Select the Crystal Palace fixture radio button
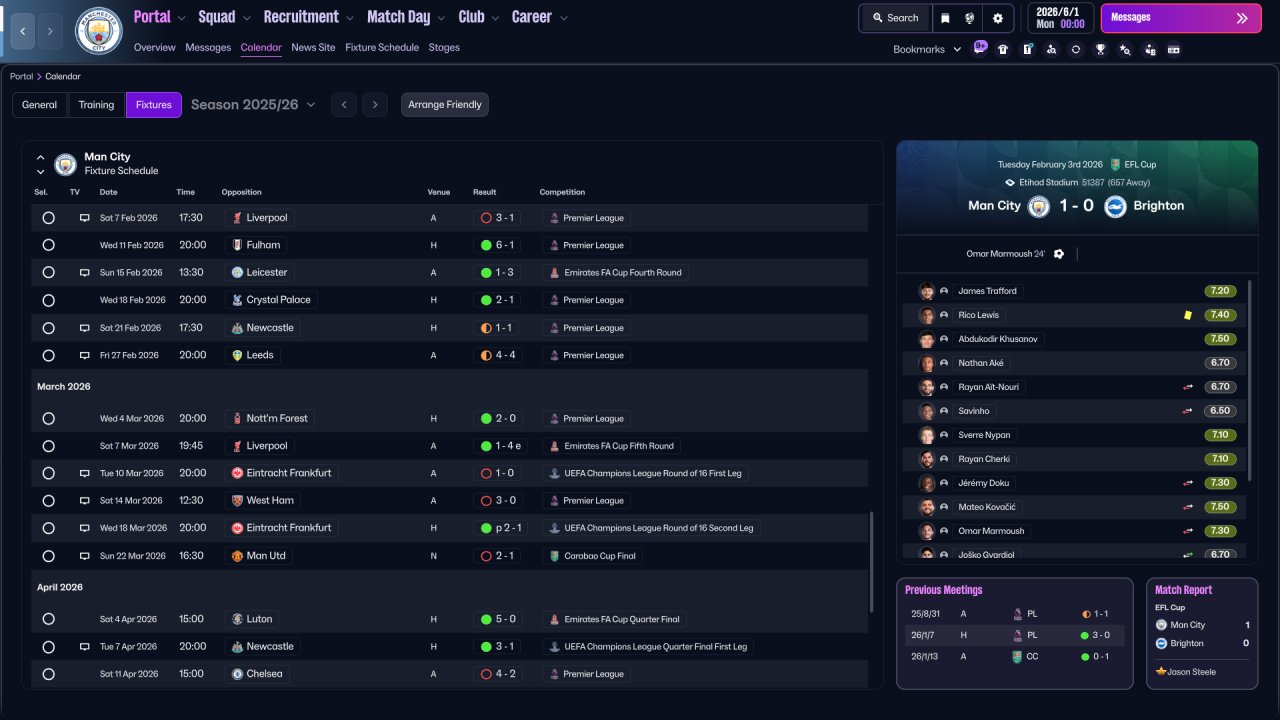 coord(48,300)
